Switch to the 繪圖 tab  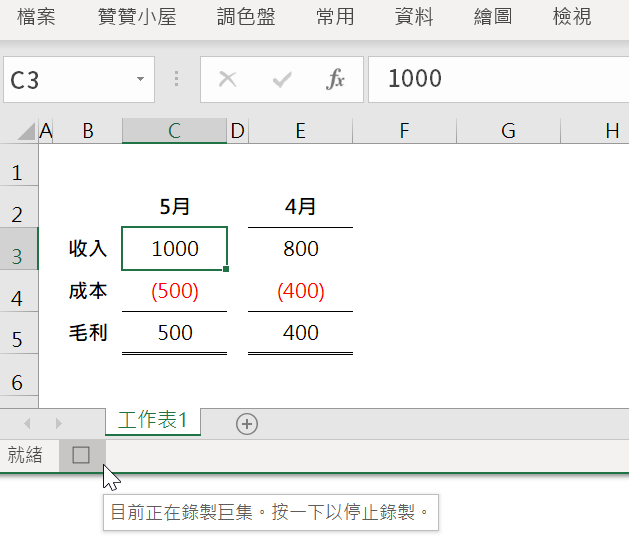click(493, 17)
